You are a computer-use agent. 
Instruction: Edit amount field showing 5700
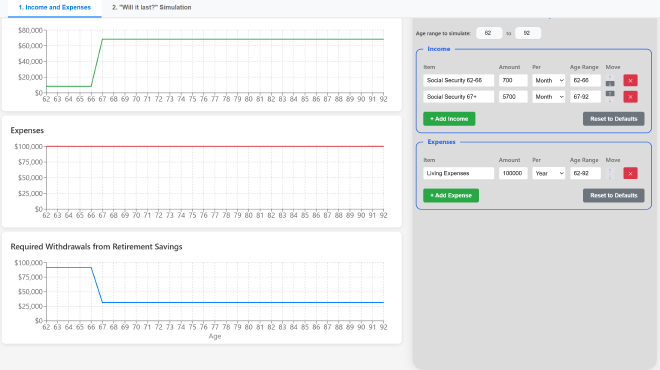(513, 97)
